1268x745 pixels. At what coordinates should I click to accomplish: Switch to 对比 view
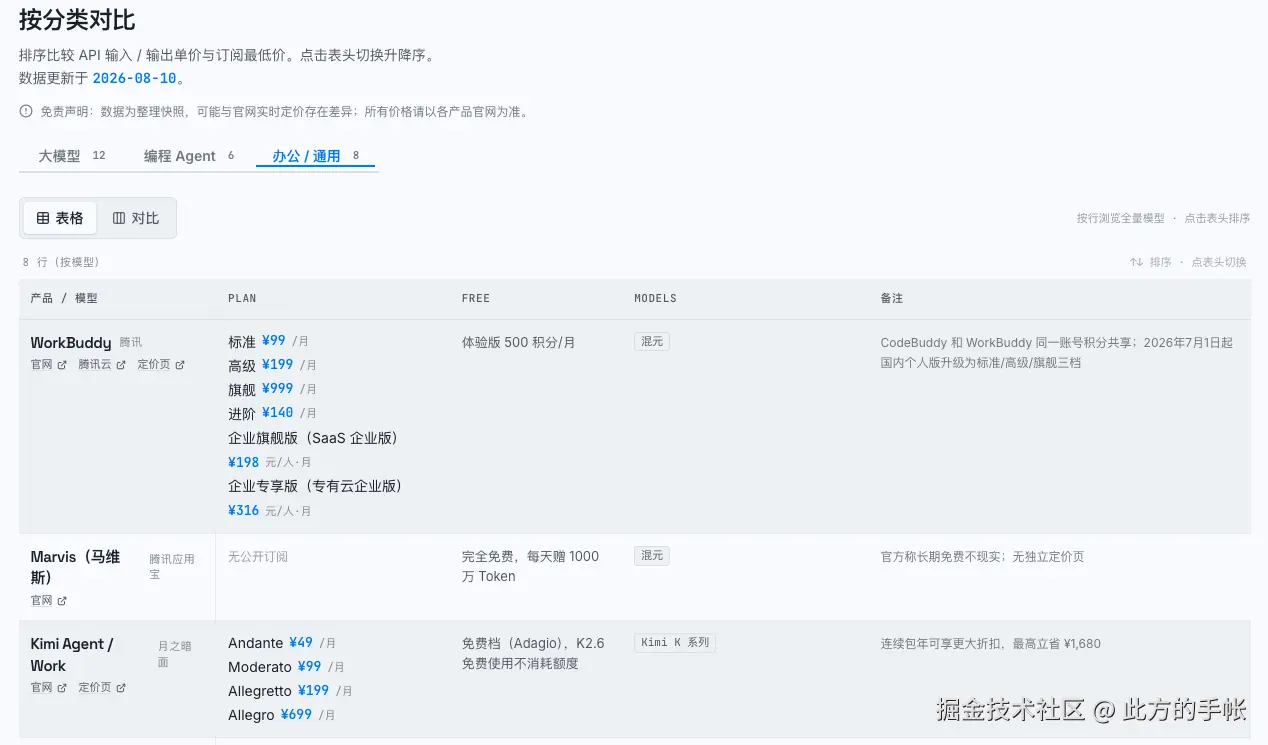click(136, 218)
